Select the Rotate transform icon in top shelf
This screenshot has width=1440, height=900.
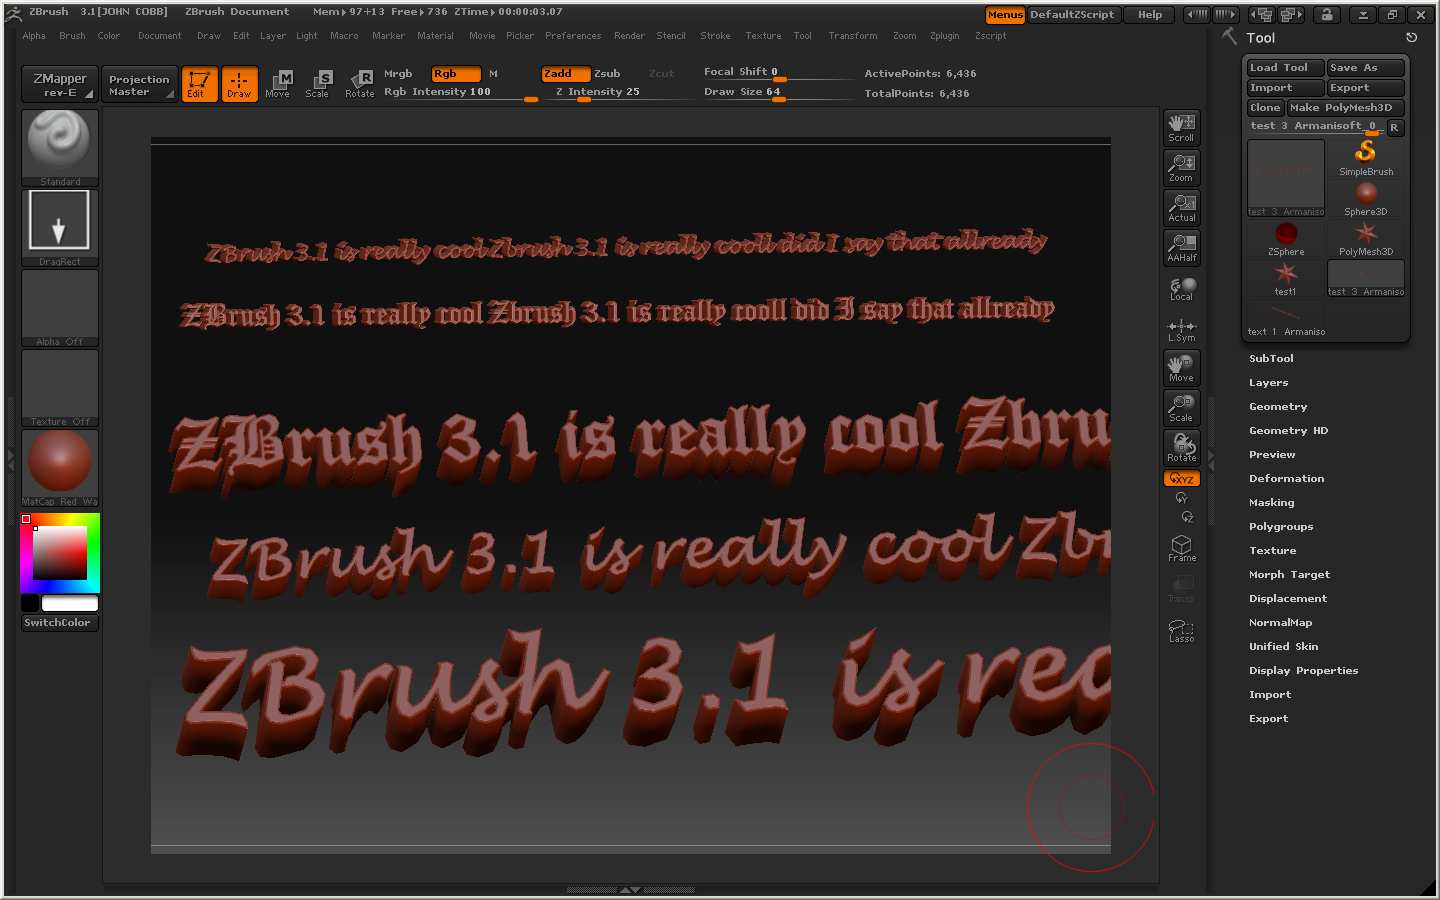(359, 84)
